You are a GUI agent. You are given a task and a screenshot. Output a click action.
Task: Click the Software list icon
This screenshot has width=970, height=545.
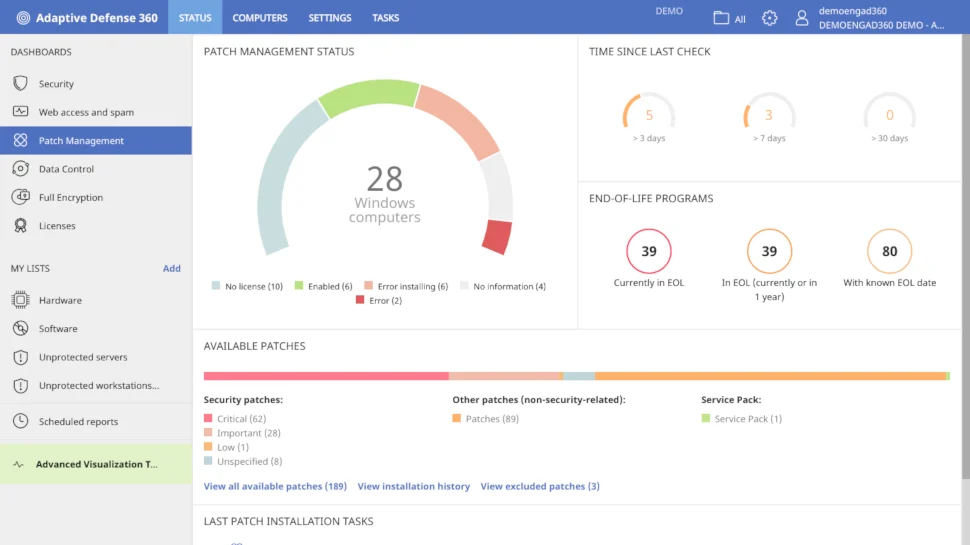click(x=20, y=328)
